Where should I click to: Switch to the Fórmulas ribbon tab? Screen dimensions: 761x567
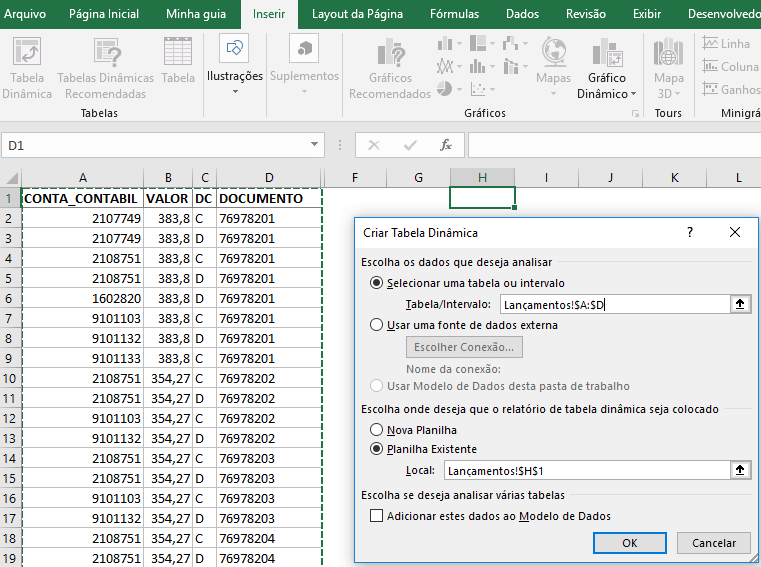[x=454, y=14]
